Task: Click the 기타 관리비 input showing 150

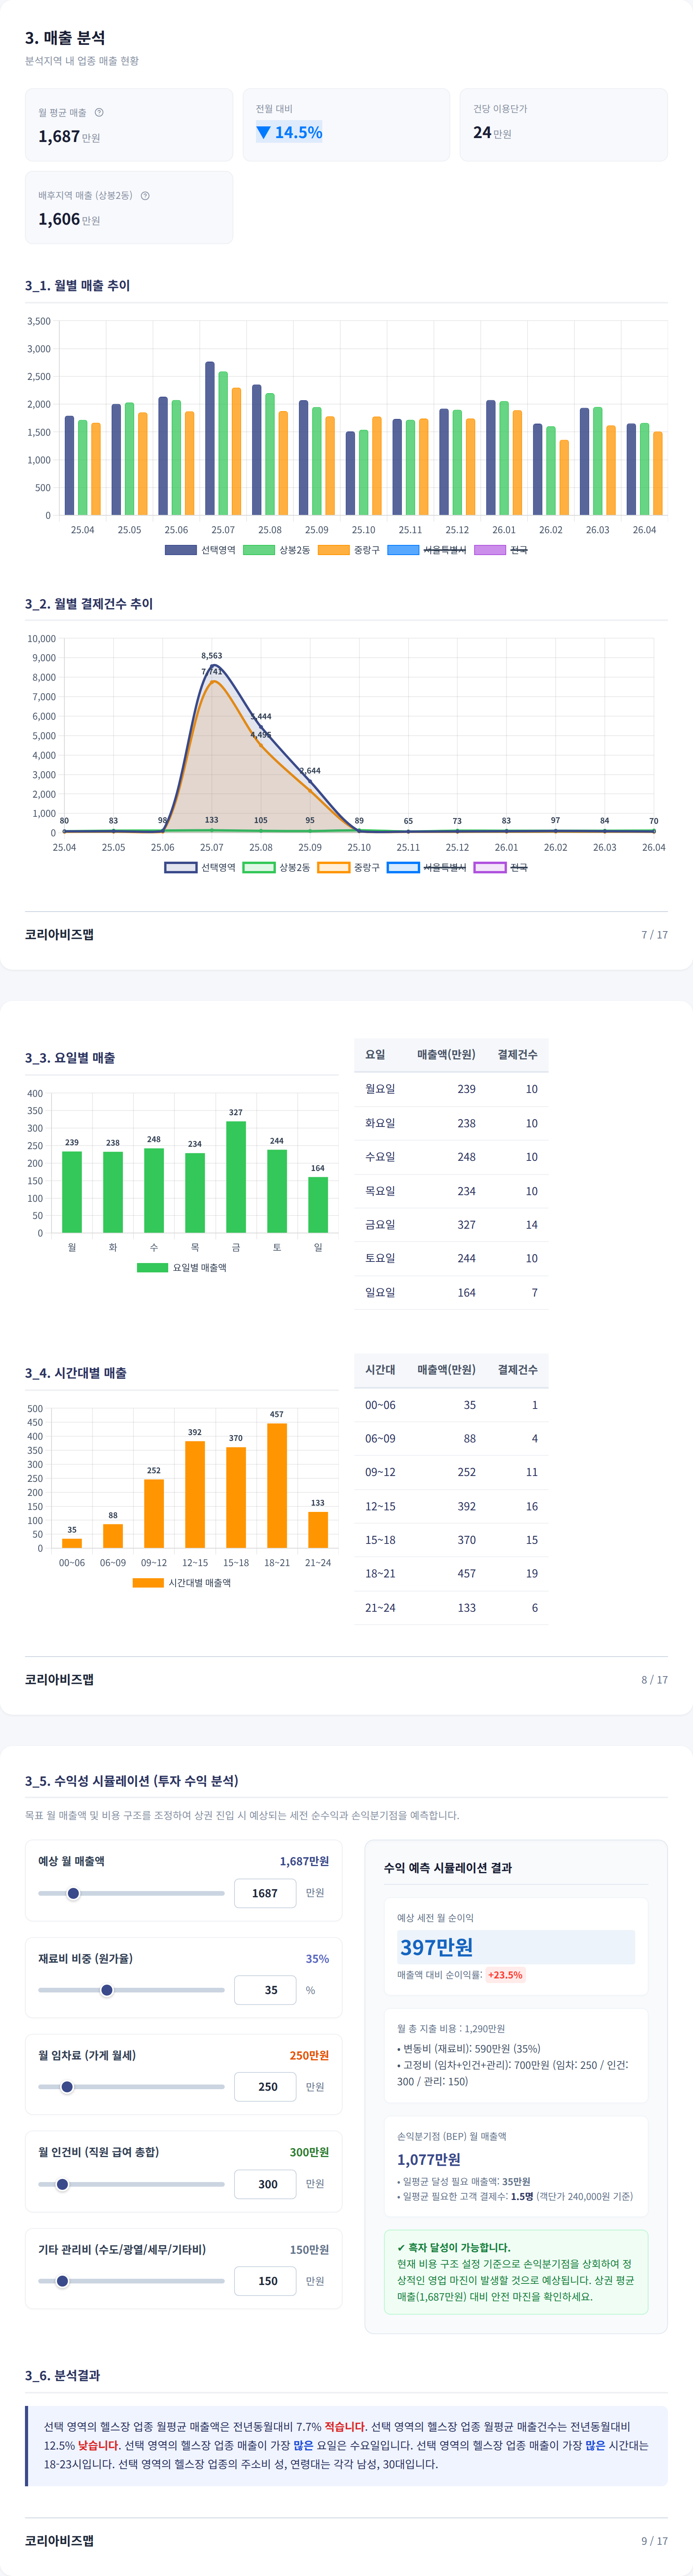Action: click(265, 2281)
